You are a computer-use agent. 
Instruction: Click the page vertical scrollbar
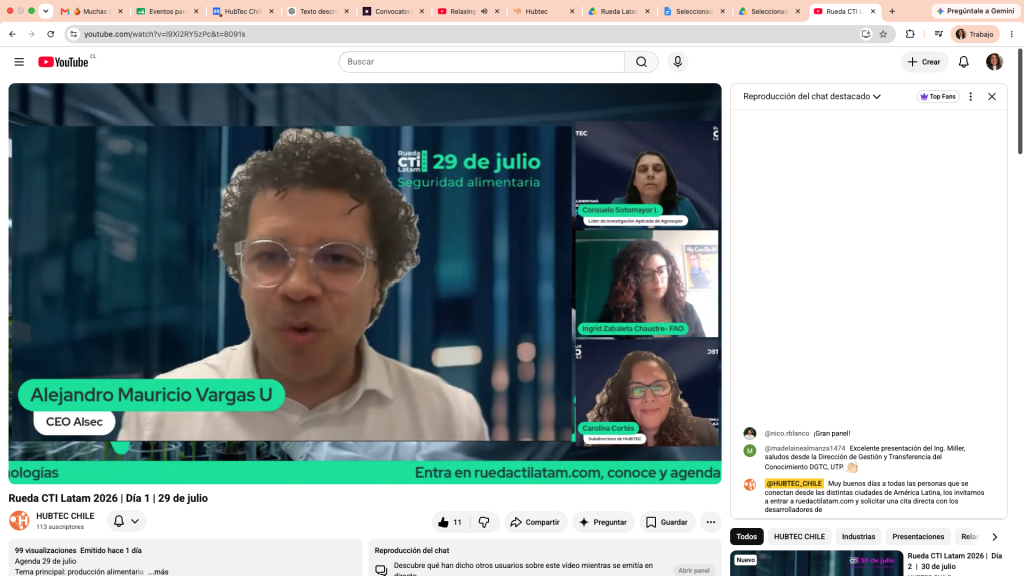[x=1019, y=100]
